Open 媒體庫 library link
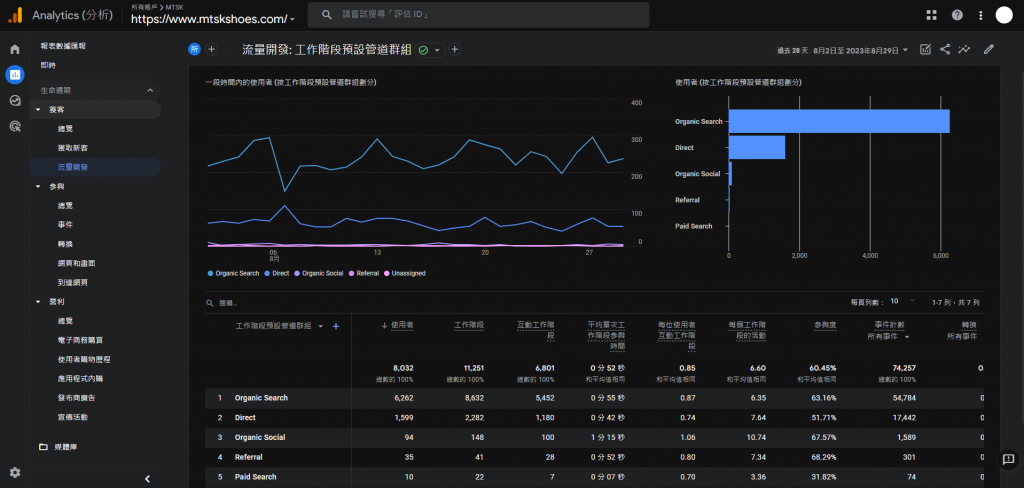This screenshot has width=1024, height=488. click(x=67, y=447)
